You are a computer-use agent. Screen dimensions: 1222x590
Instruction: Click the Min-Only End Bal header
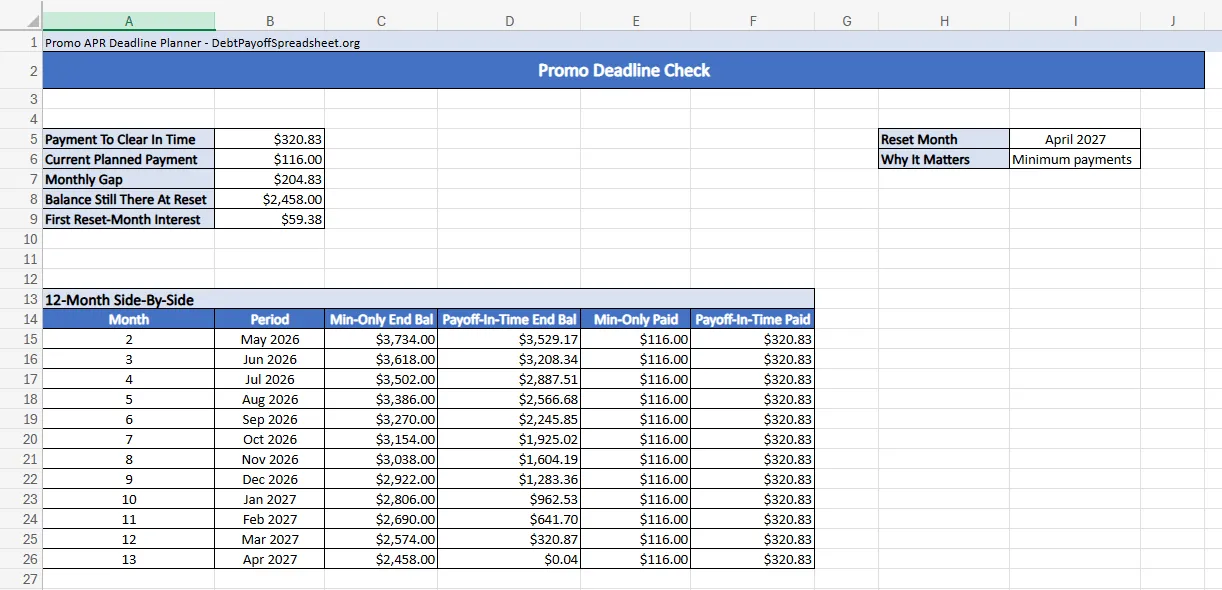click(381, 319)
